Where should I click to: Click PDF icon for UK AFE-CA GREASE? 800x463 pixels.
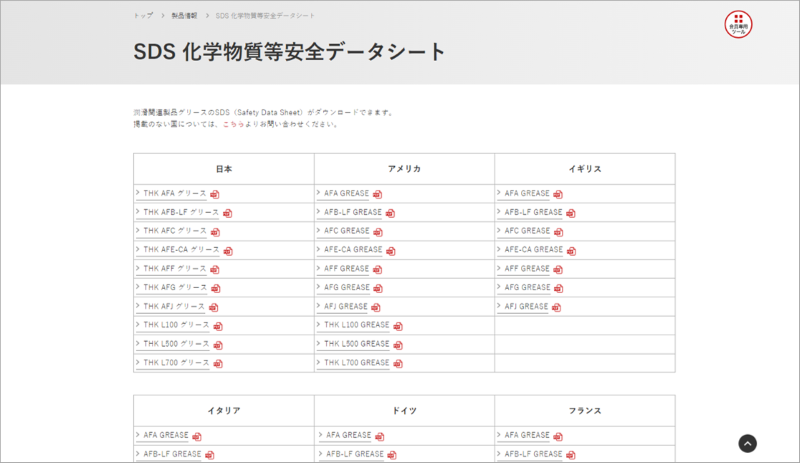pos(572,251)
